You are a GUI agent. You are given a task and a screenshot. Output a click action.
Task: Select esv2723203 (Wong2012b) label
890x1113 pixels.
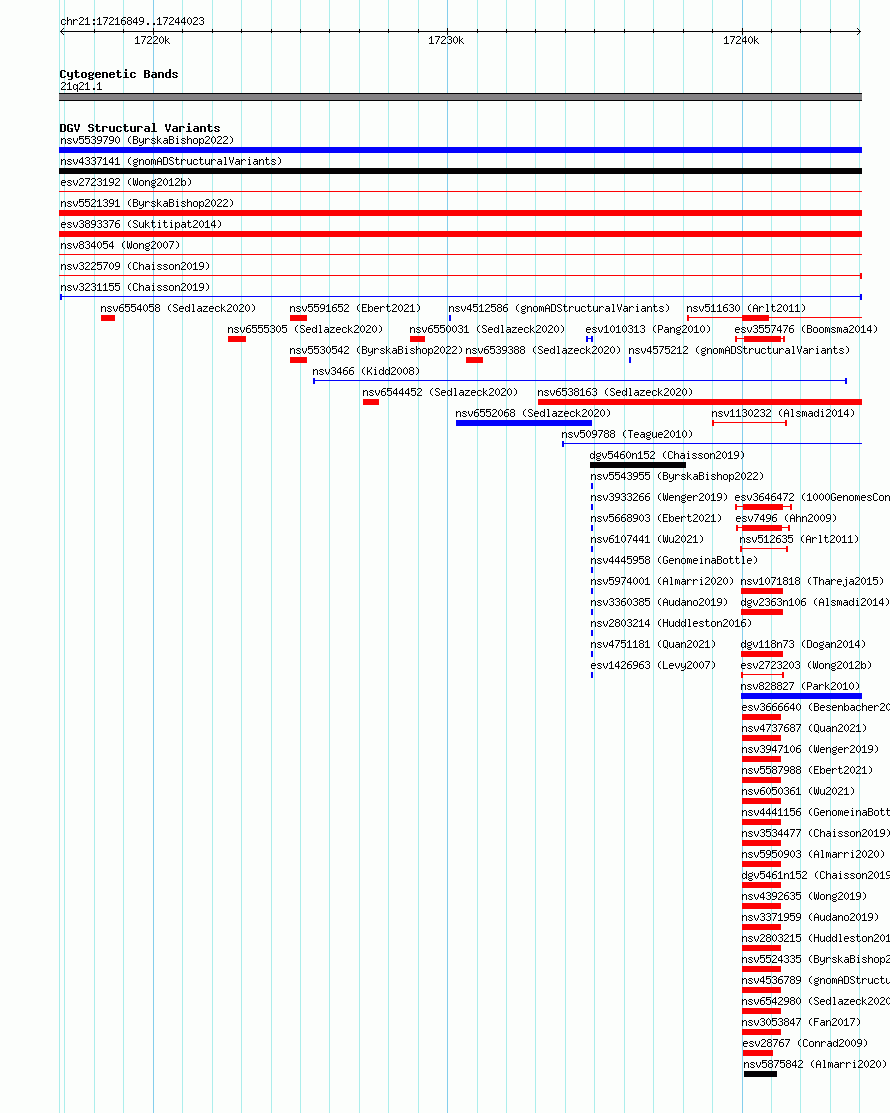[x=806, y=666]
